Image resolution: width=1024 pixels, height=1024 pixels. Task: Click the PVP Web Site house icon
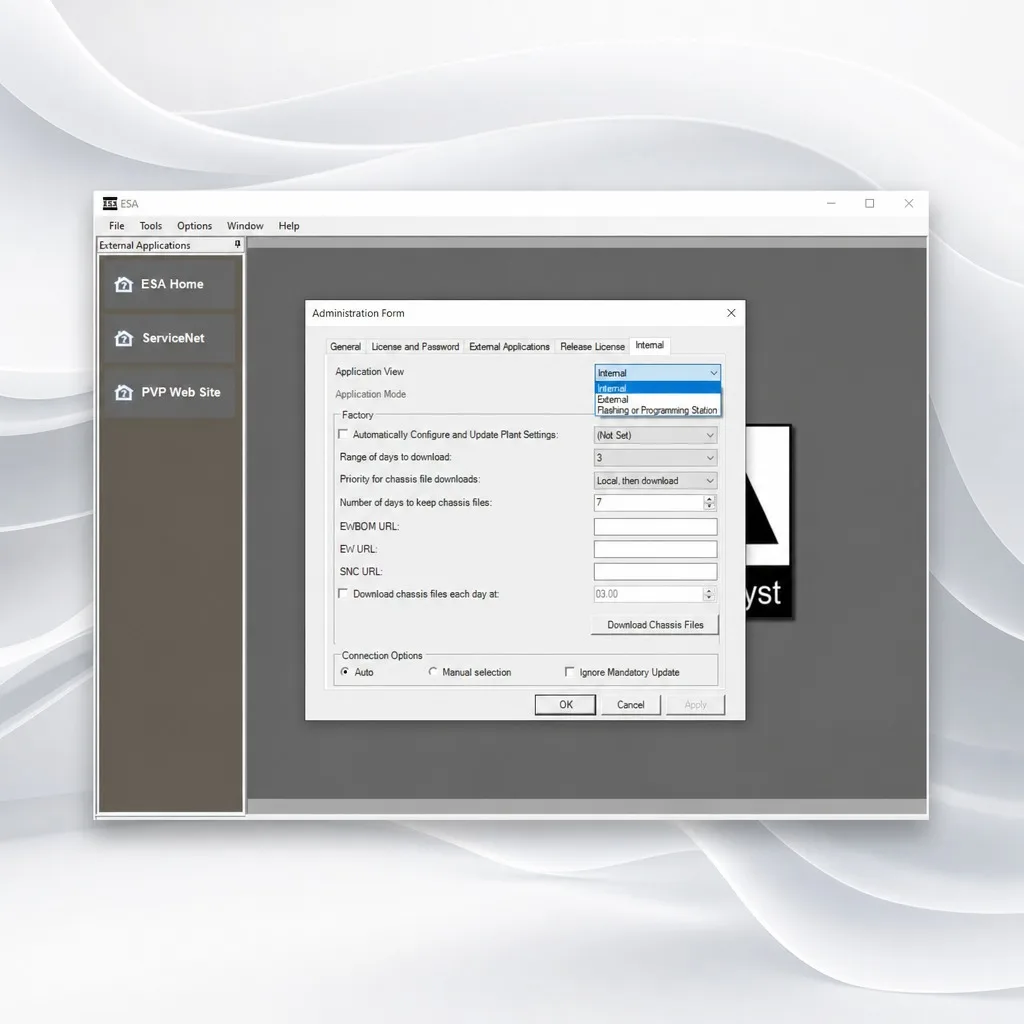tap(123, 392)
